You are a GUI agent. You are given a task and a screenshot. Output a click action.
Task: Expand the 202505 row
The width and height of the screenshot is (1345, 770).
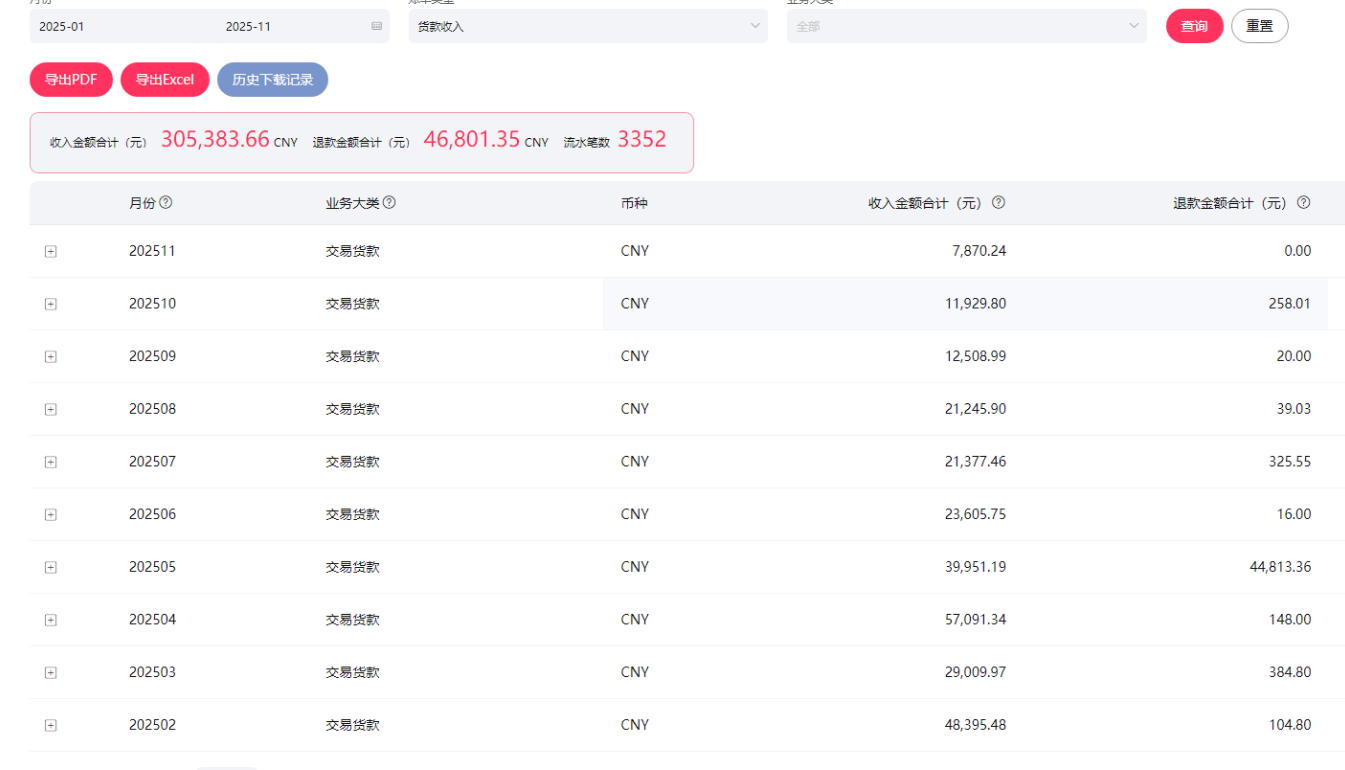(51, 567)
